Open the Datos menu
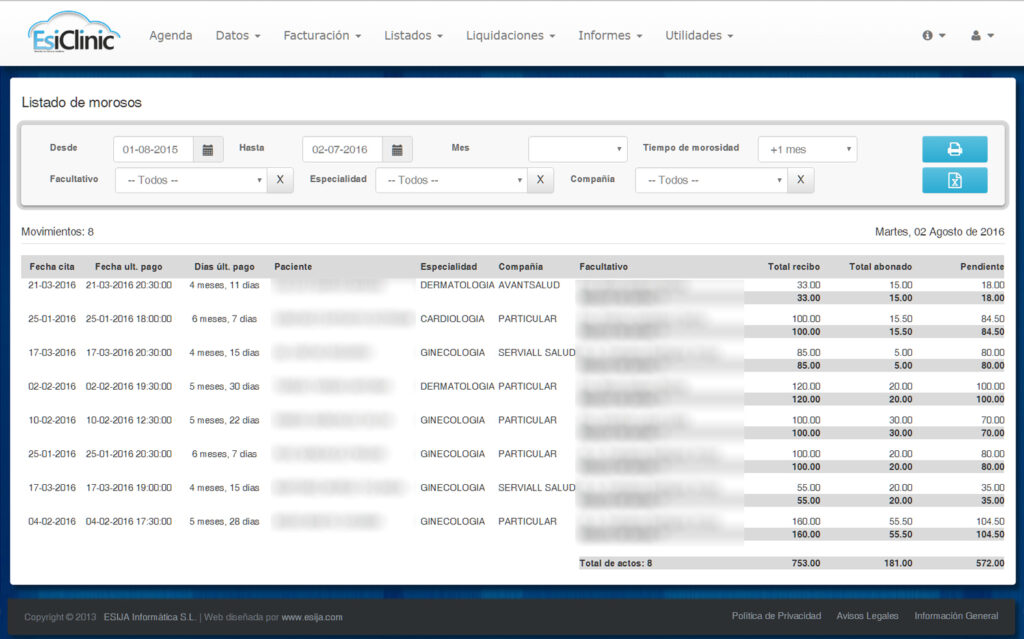Image resolution: width=1024 pixels, height=639 pixels. (238, 35)
